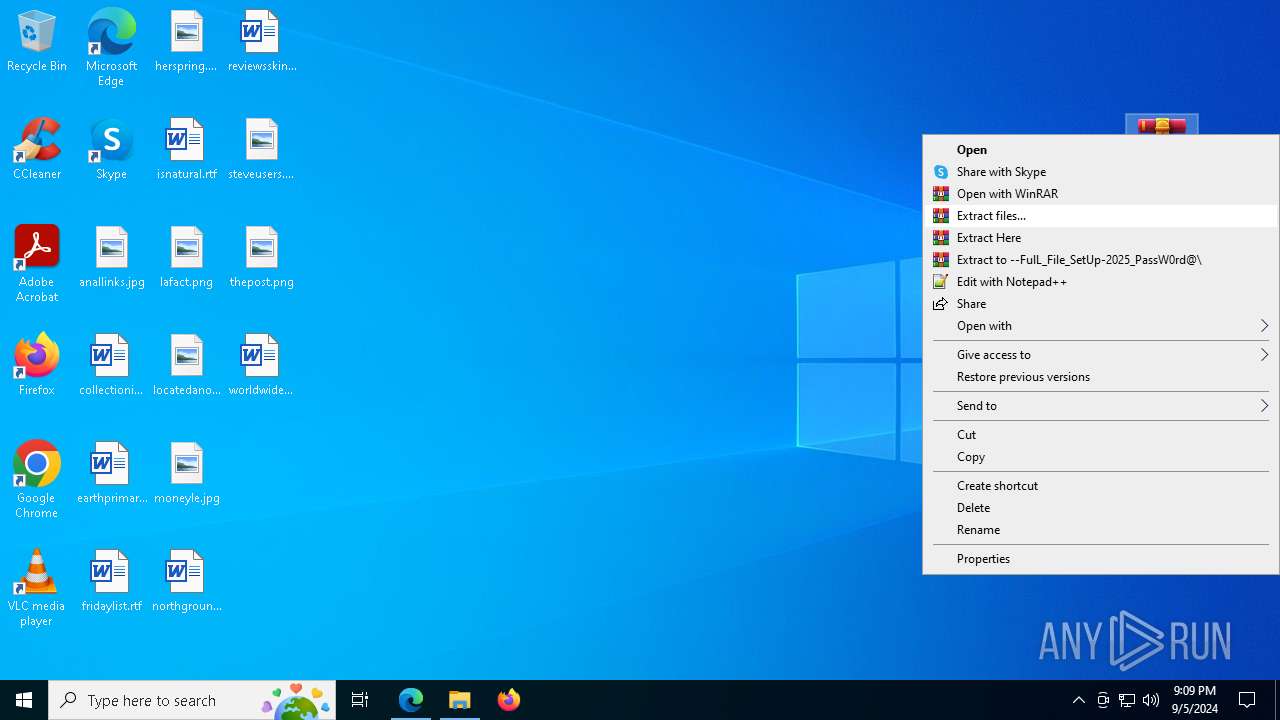This screenshot has width=1280, height=720.
Task: Select the fridaylist.rtf file icon
Action: (x=111, y=582)
